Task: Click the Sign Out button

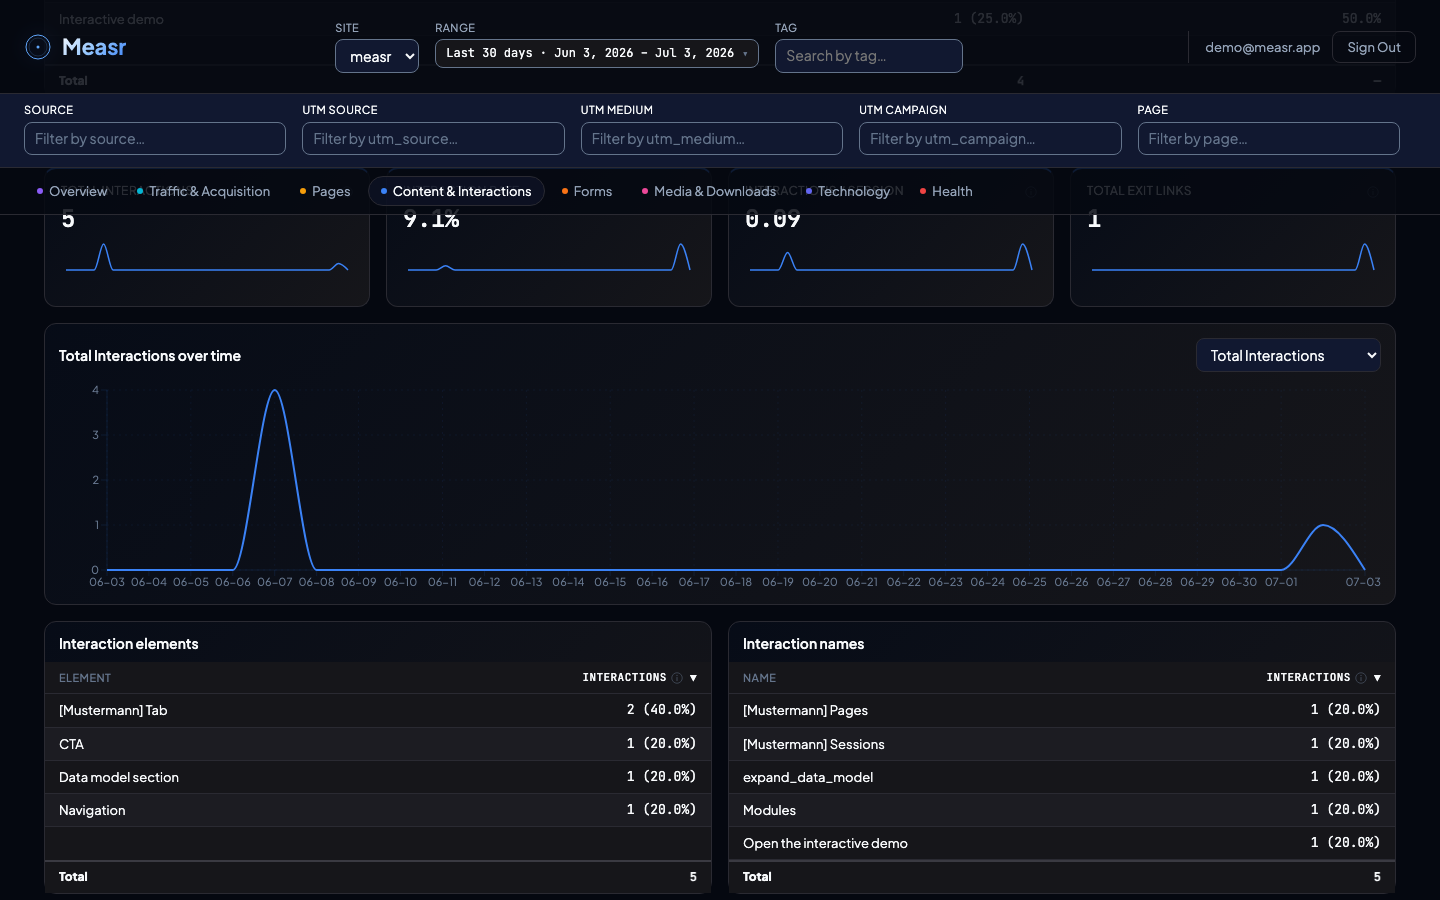Action: (1374, 47)
